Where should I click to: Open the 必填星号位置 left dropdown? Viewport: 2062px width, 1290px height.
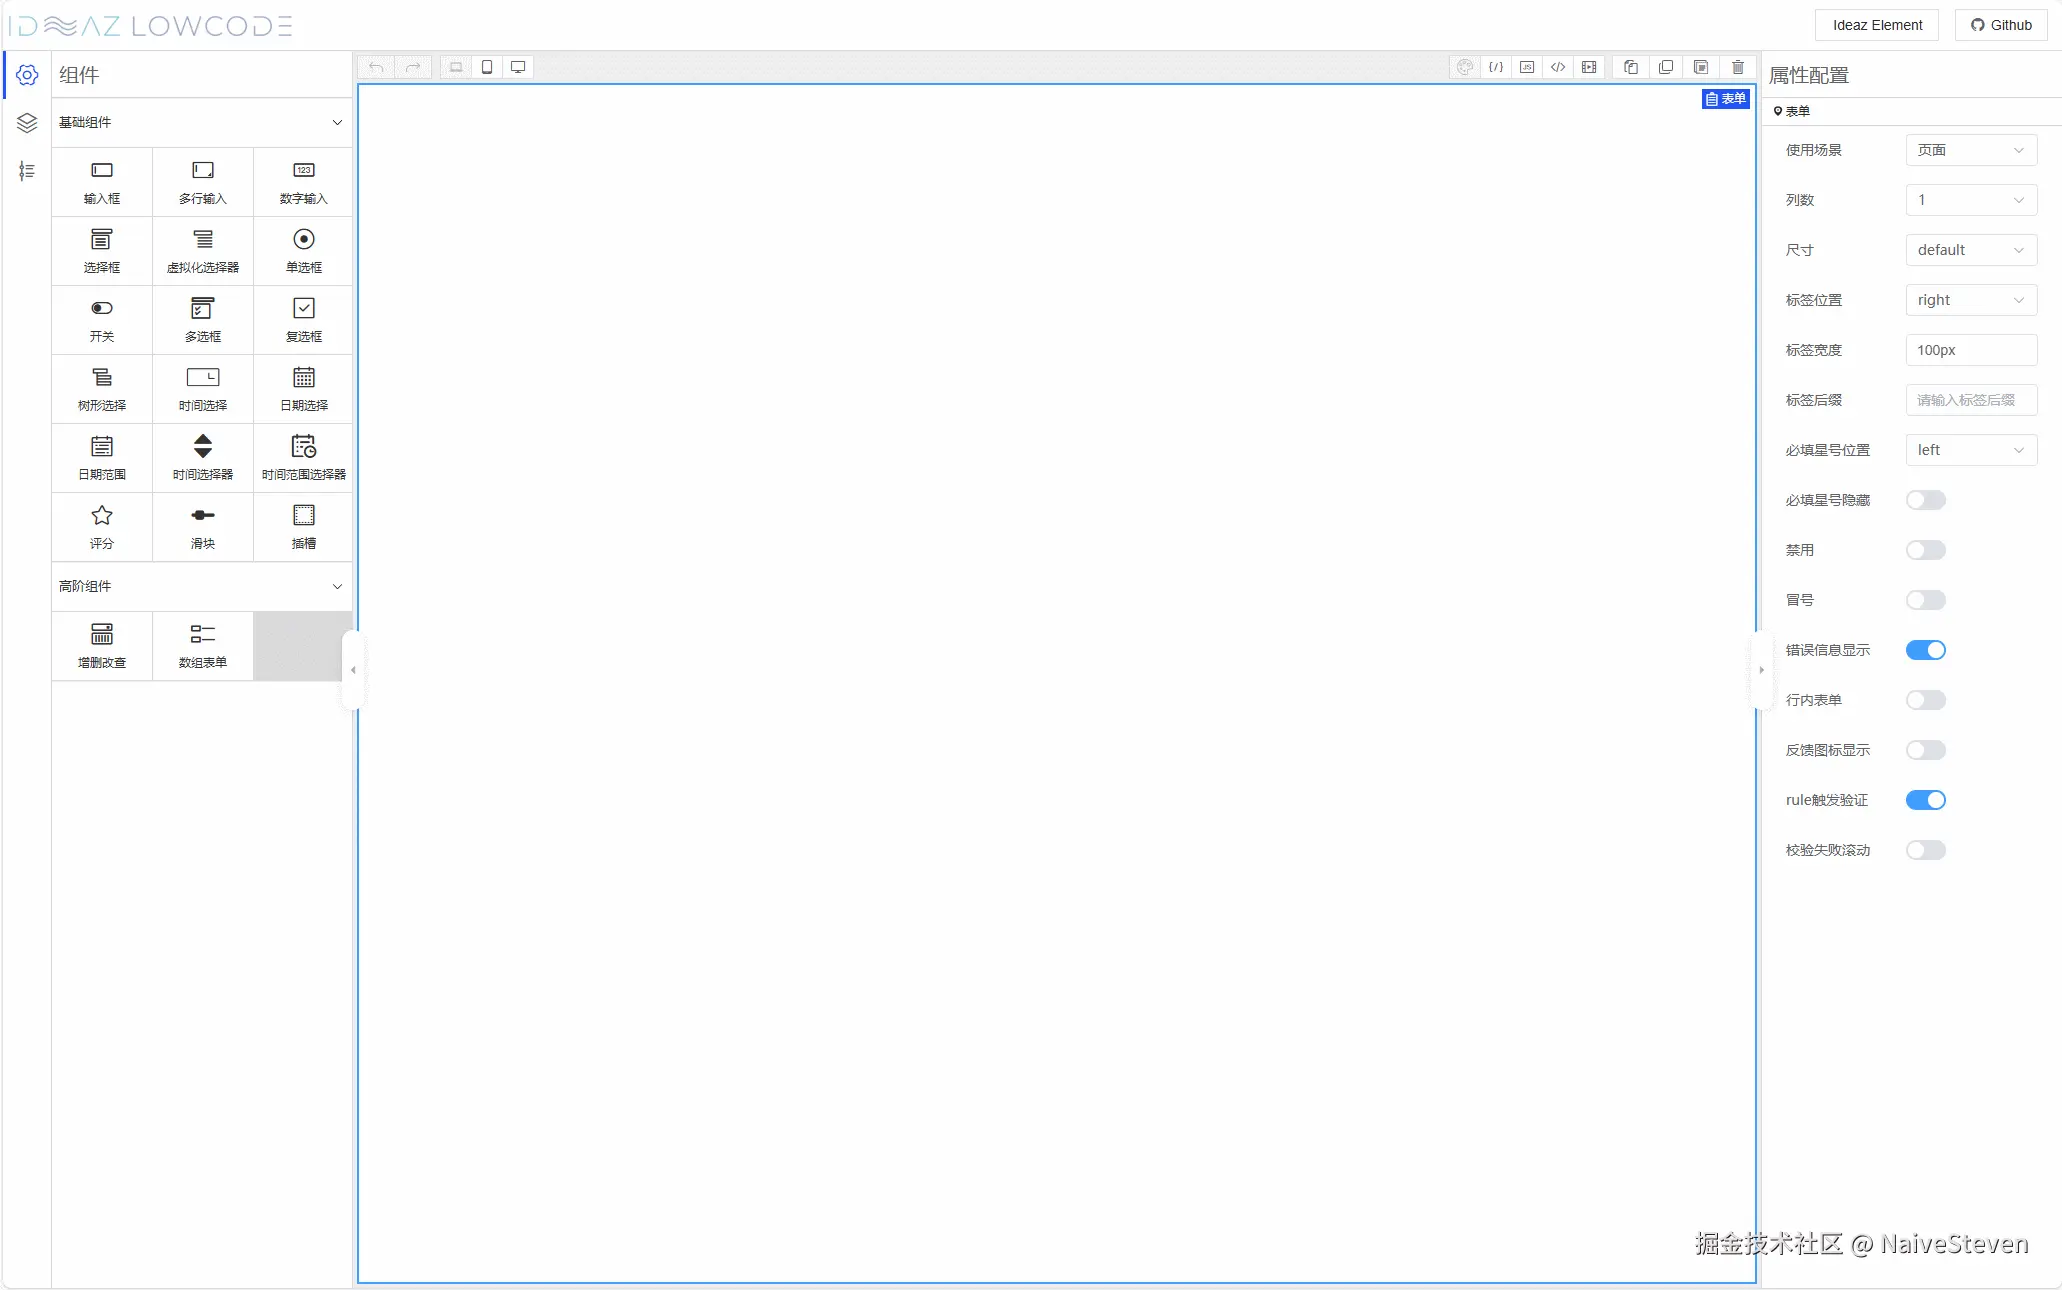1971,450
